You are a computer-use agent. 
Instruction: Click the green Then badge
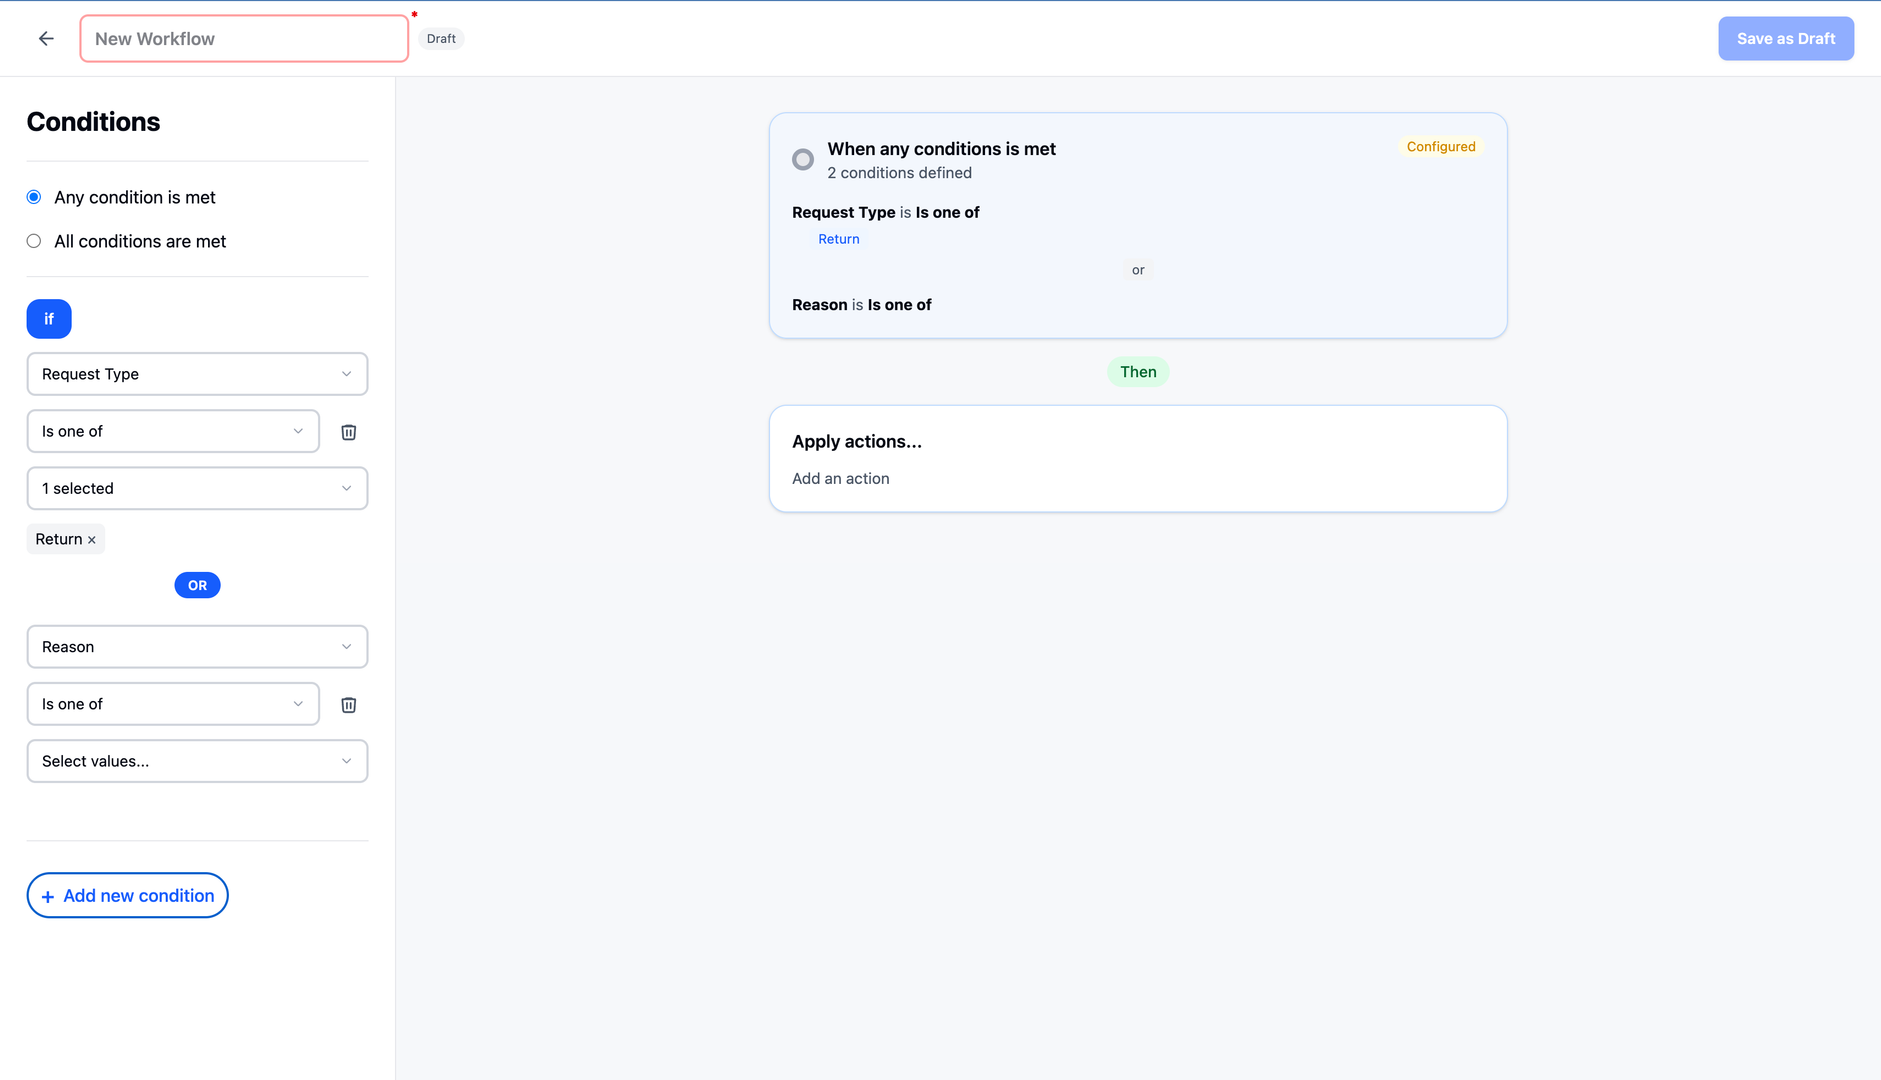coord(1137,372)
